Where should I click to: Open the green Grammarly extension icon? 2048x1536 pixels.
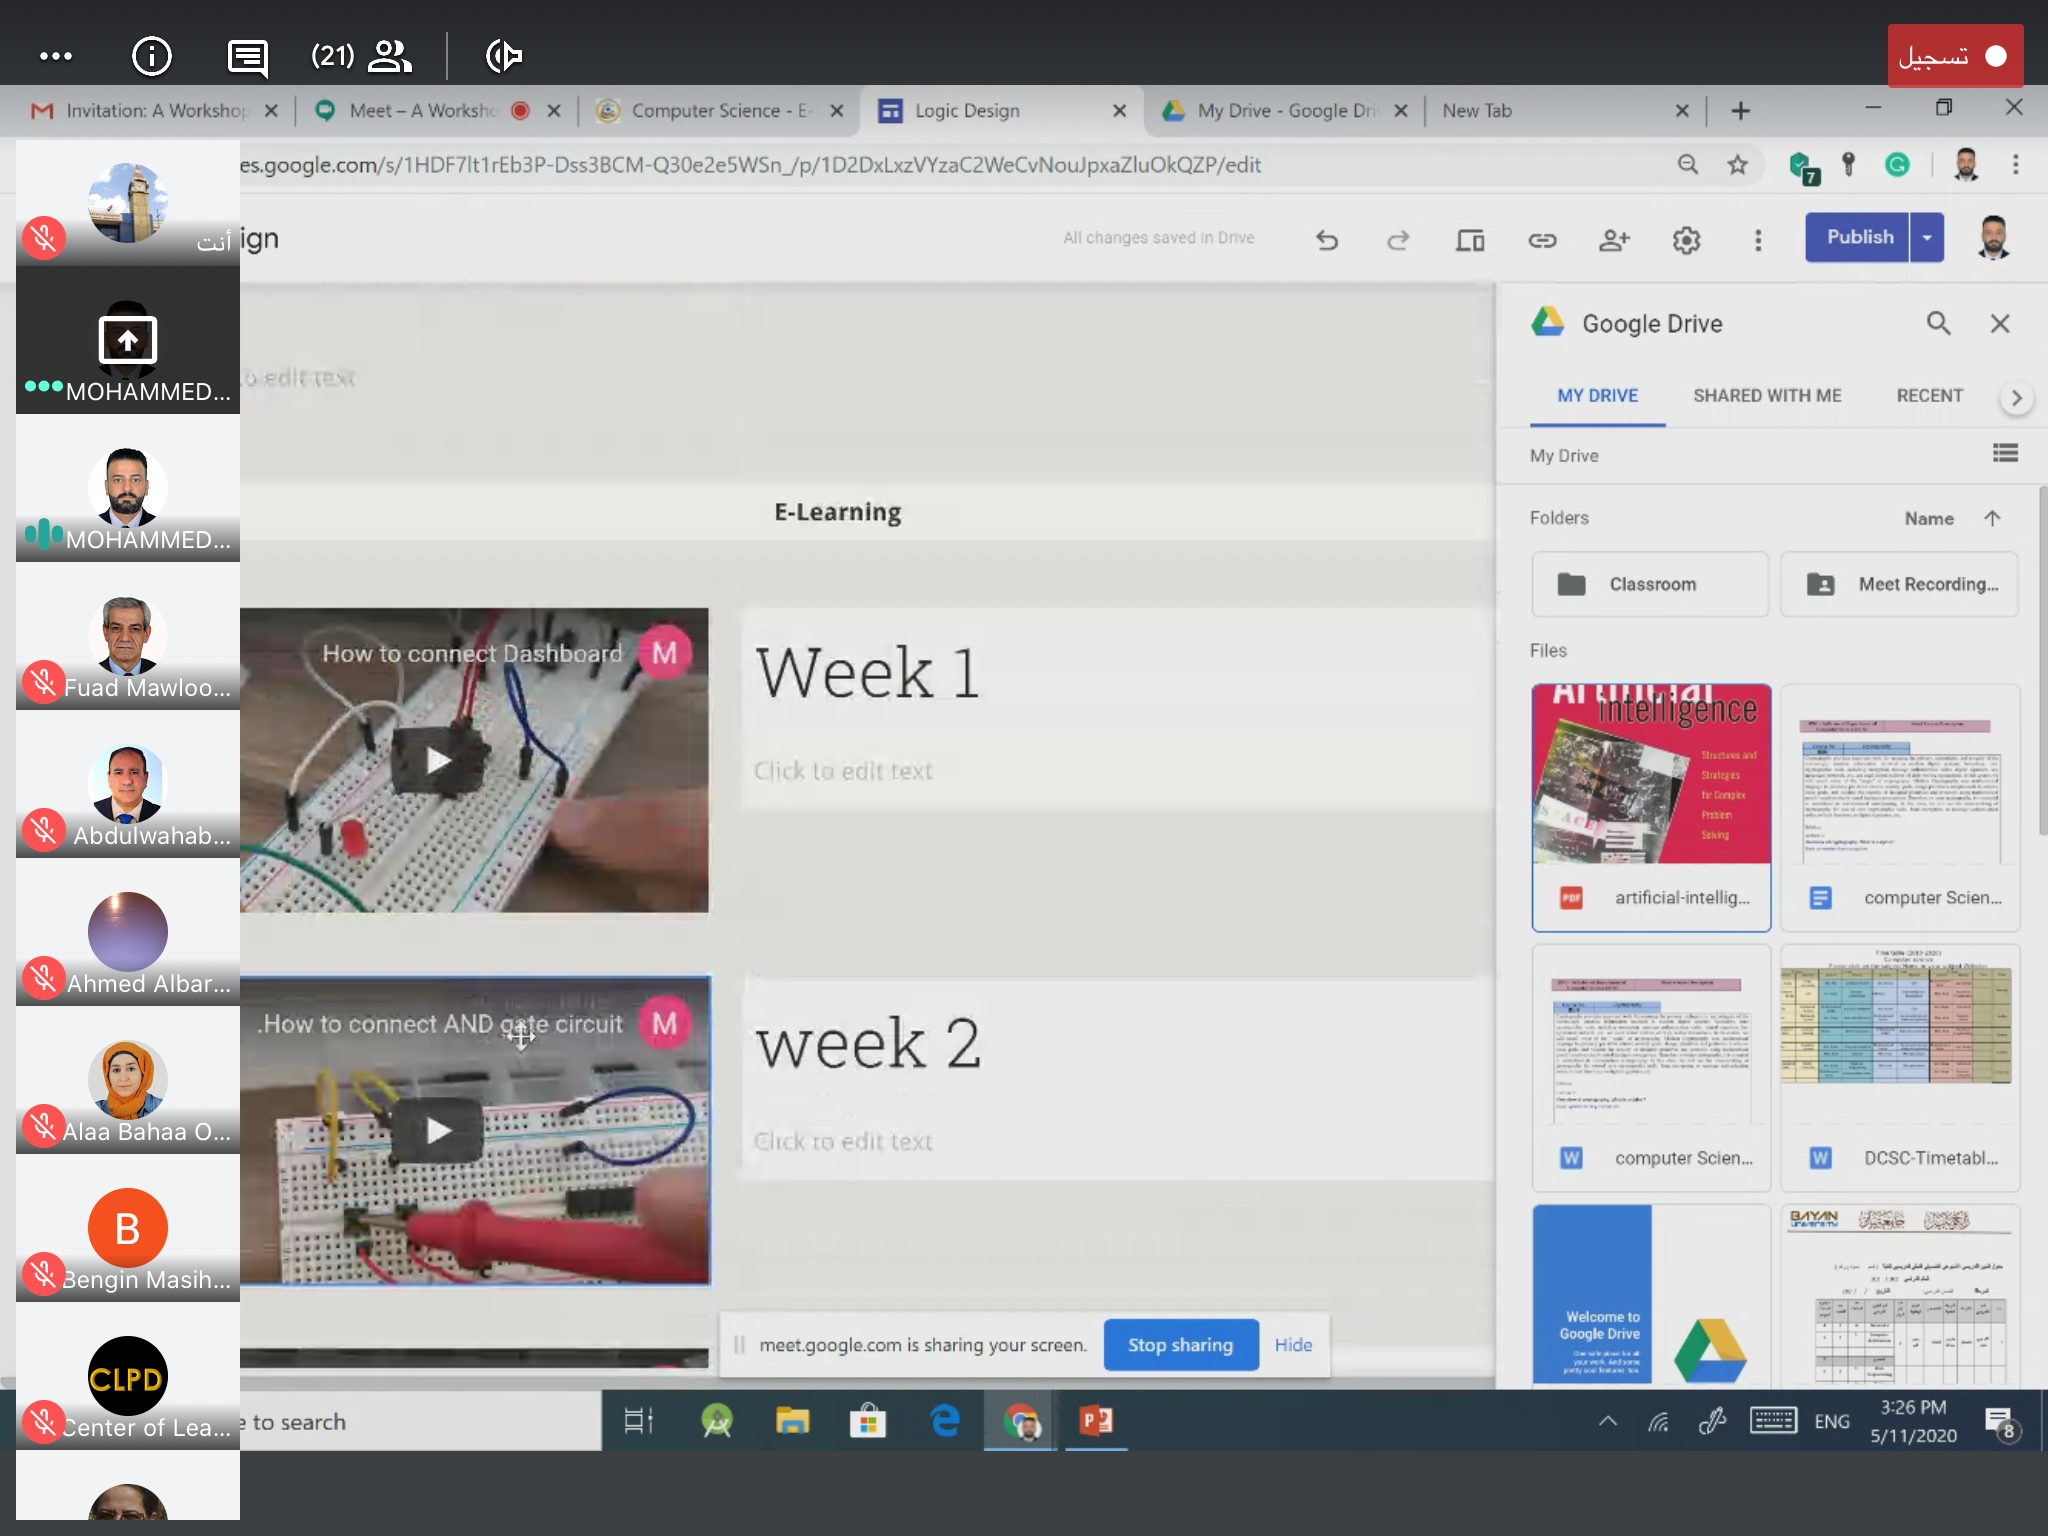coord(1897,164)
